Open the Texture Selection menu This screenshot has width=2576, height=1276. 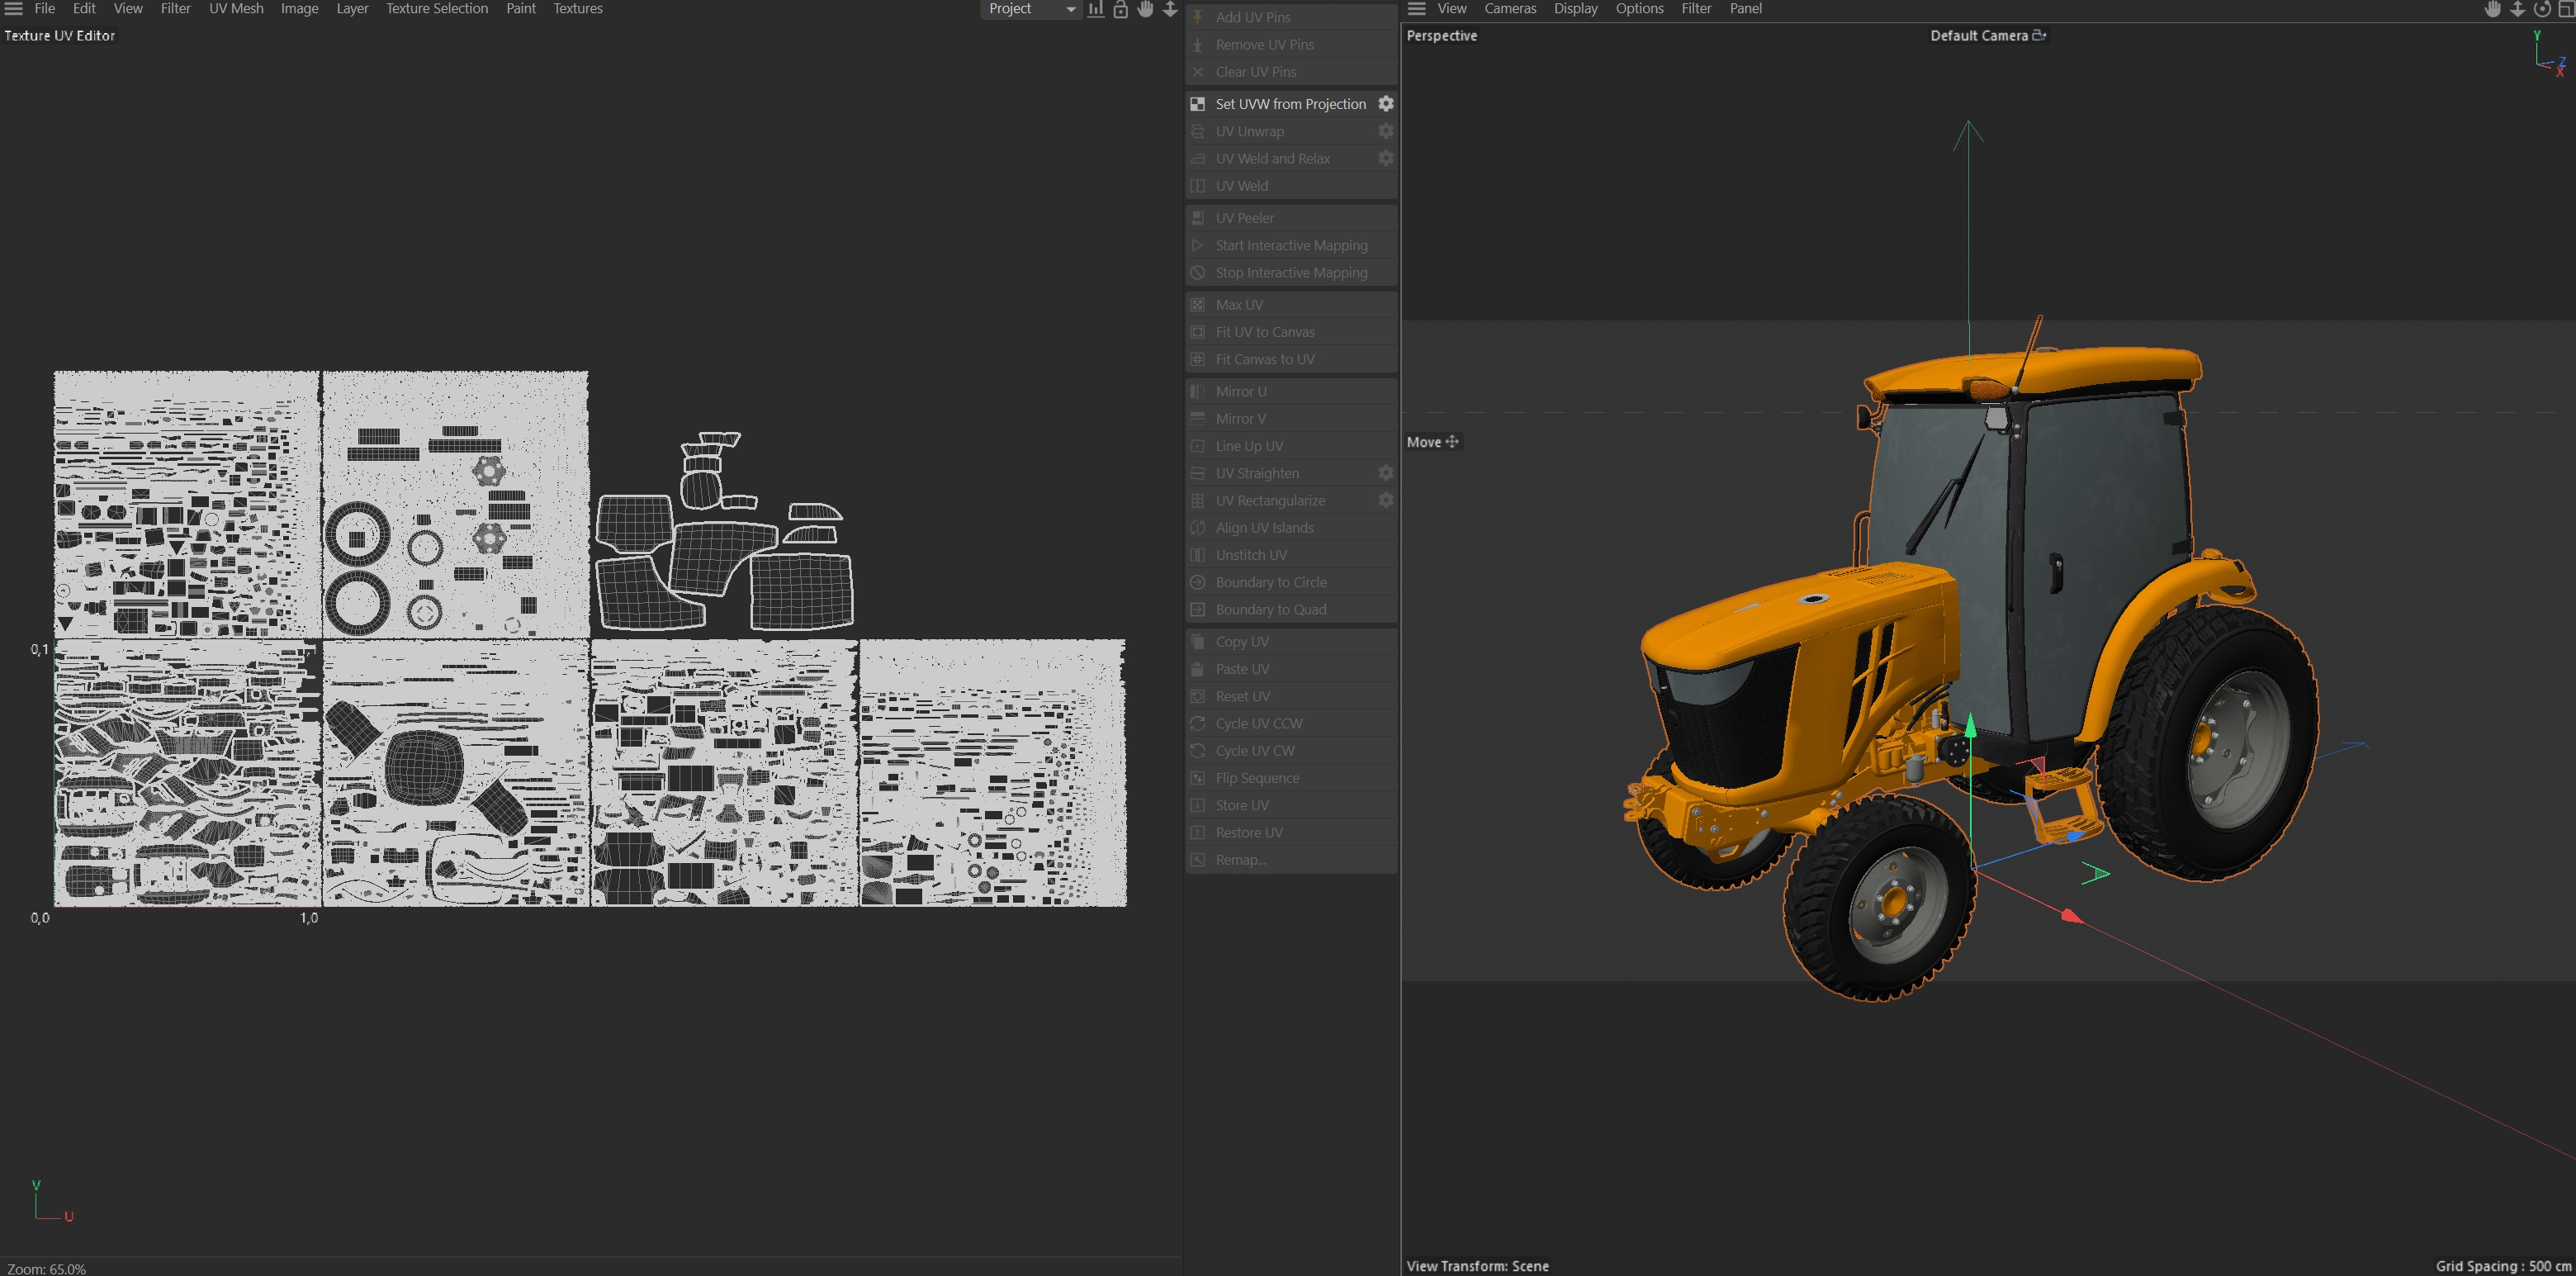tap(437, 9)
